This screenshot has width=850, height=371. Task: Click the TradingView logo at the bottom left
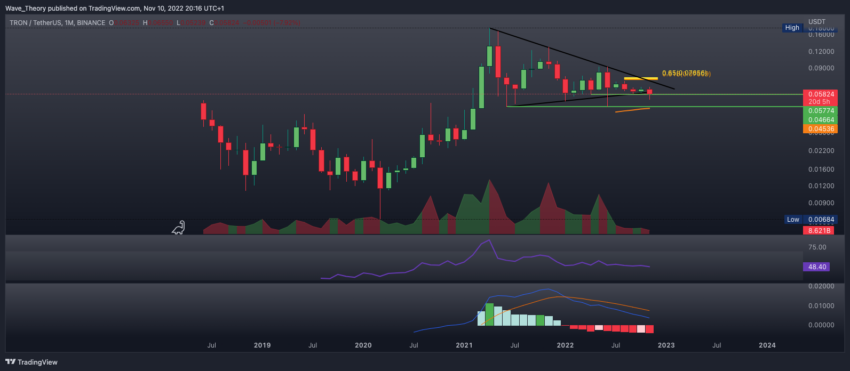31,362
